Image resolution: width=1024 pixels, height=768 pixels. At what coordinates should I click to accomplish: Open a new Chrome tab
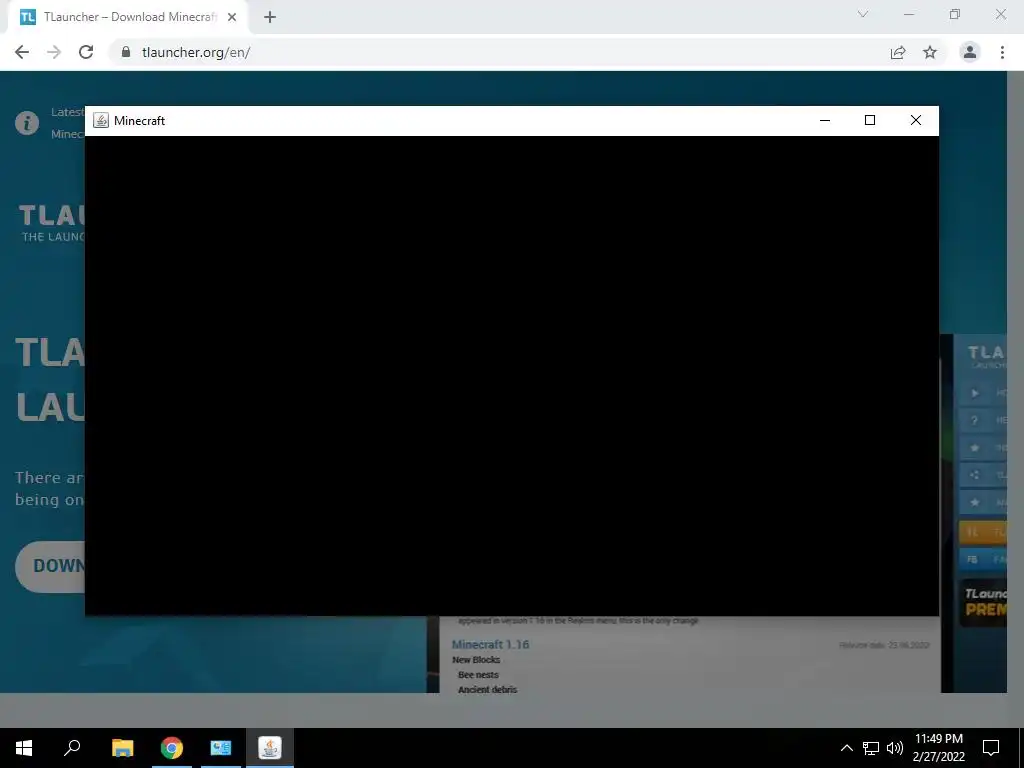270,17
